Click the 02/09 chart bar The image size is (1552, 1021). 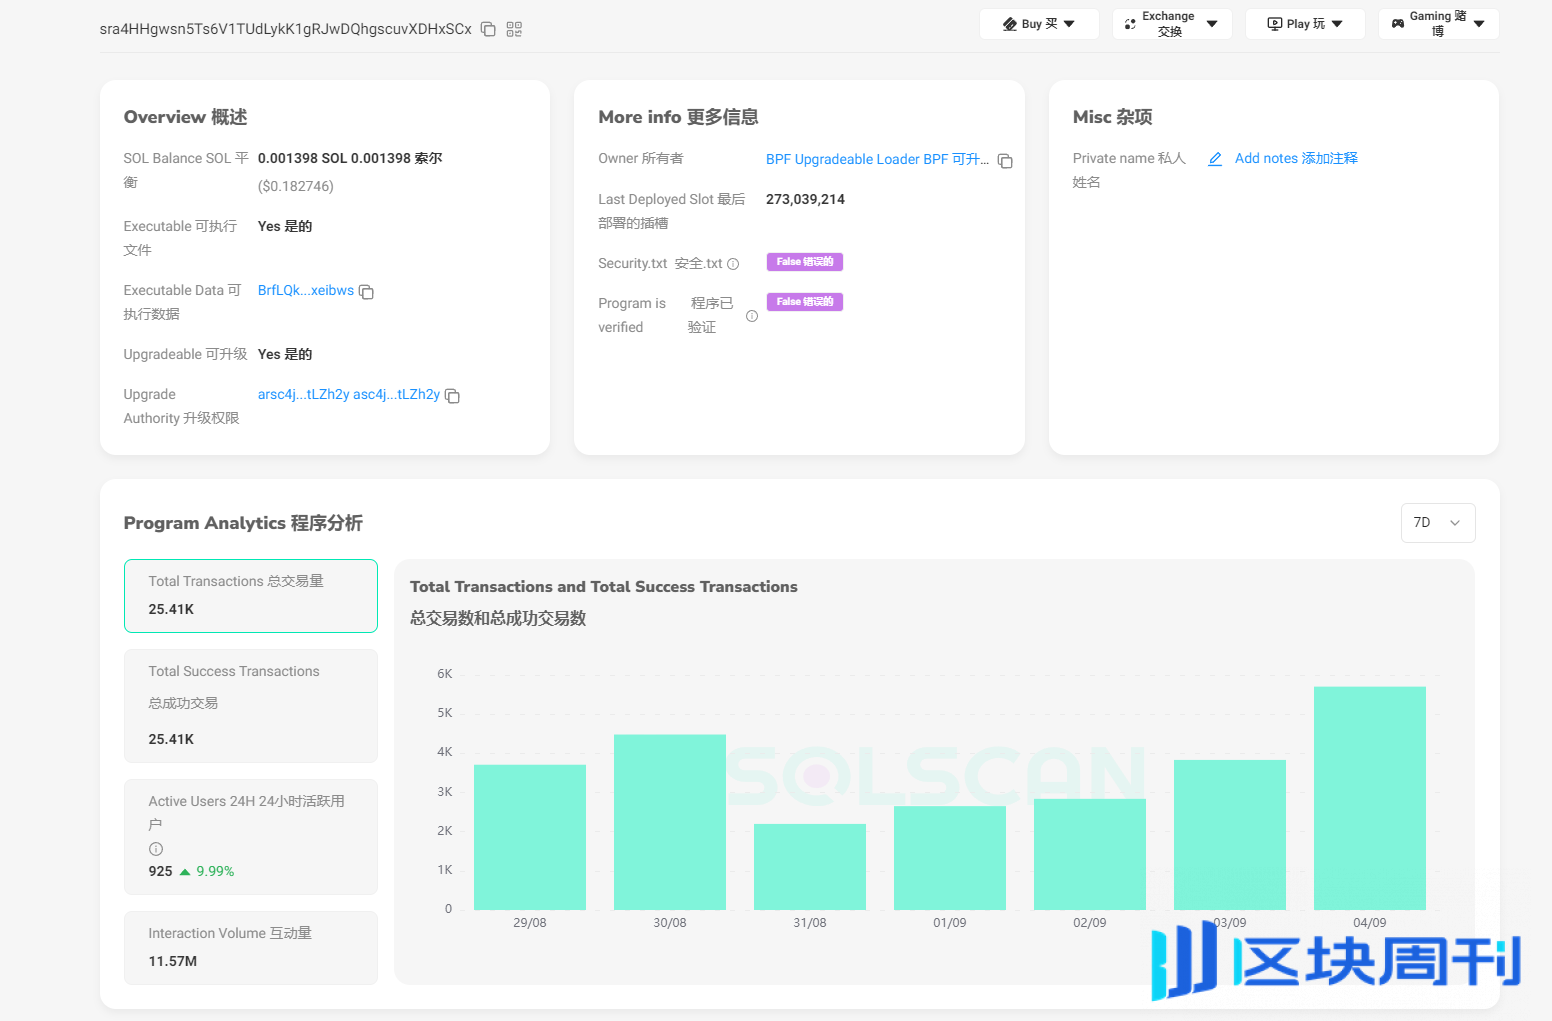1090,854
